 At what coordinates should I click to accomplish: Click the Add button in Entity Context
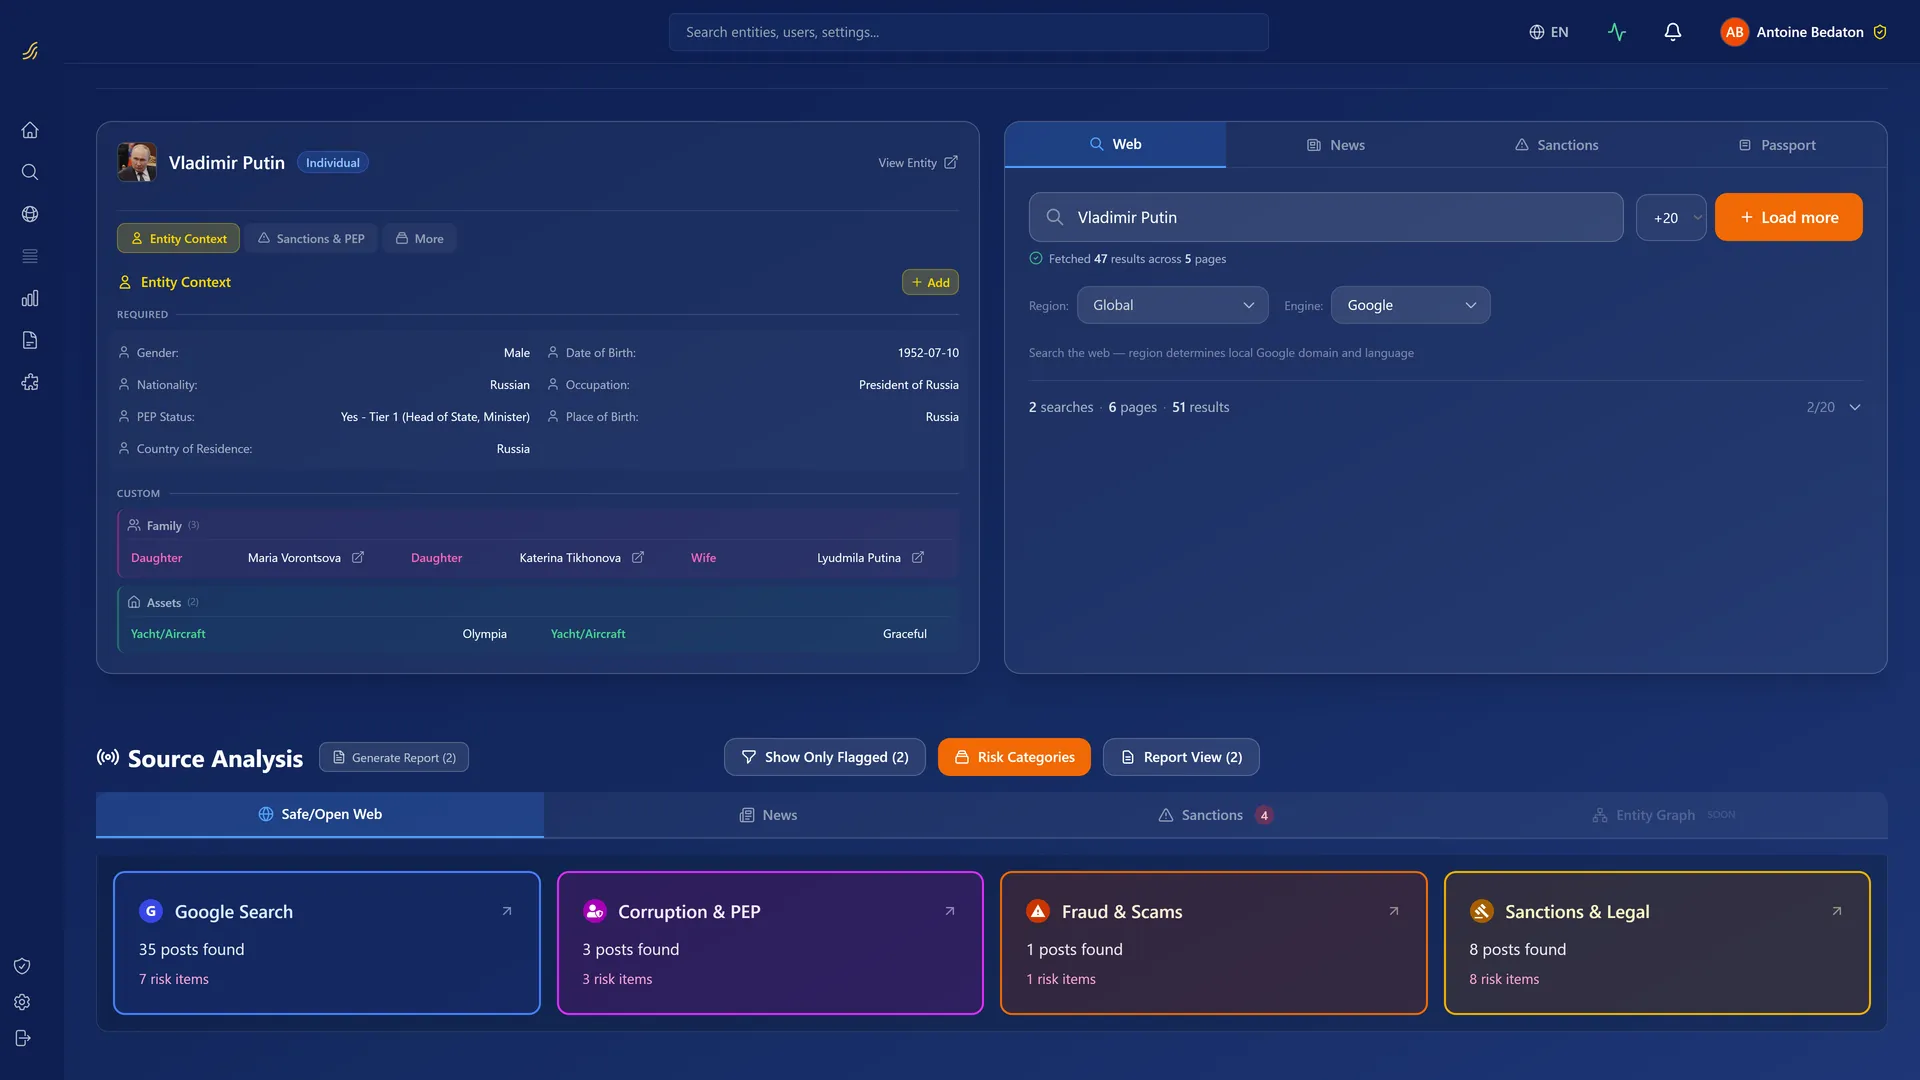(930, 282)
